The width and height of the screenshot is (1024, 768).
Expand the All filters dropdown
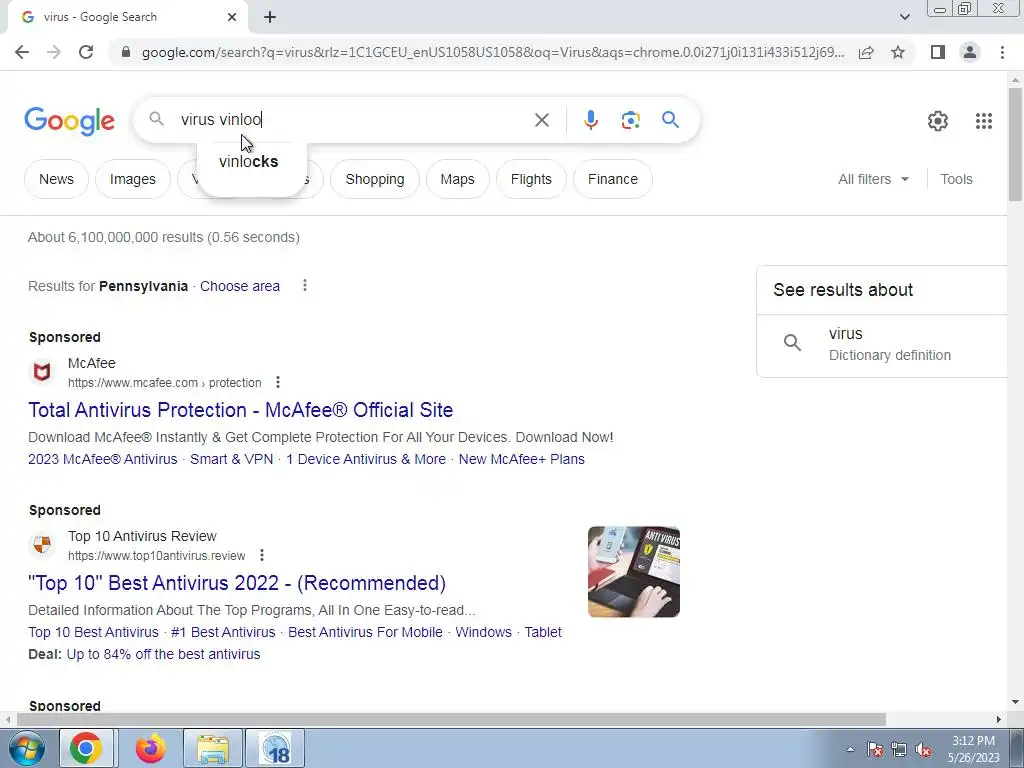click(x=873, y=179)
